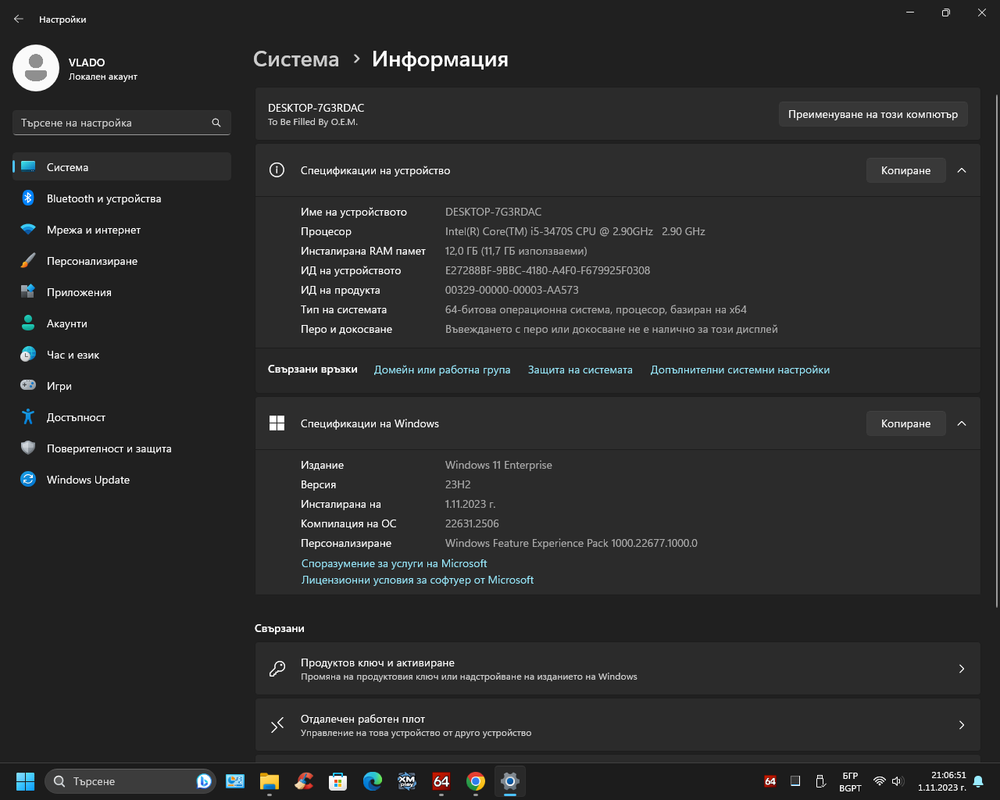The width and height of the screenshot is (1000, 800).
Task: Open Допълнителни системни настройки link
Action: coord(740,369)
